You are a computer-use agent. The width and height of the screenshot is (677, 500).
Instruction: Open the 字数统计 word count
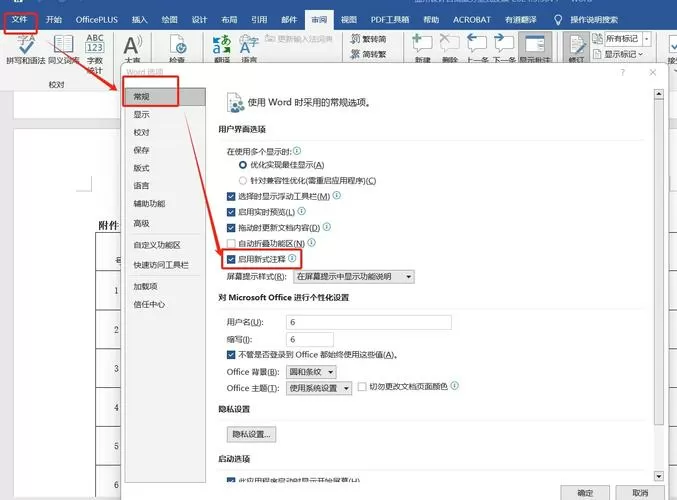[x=95, y=53]
